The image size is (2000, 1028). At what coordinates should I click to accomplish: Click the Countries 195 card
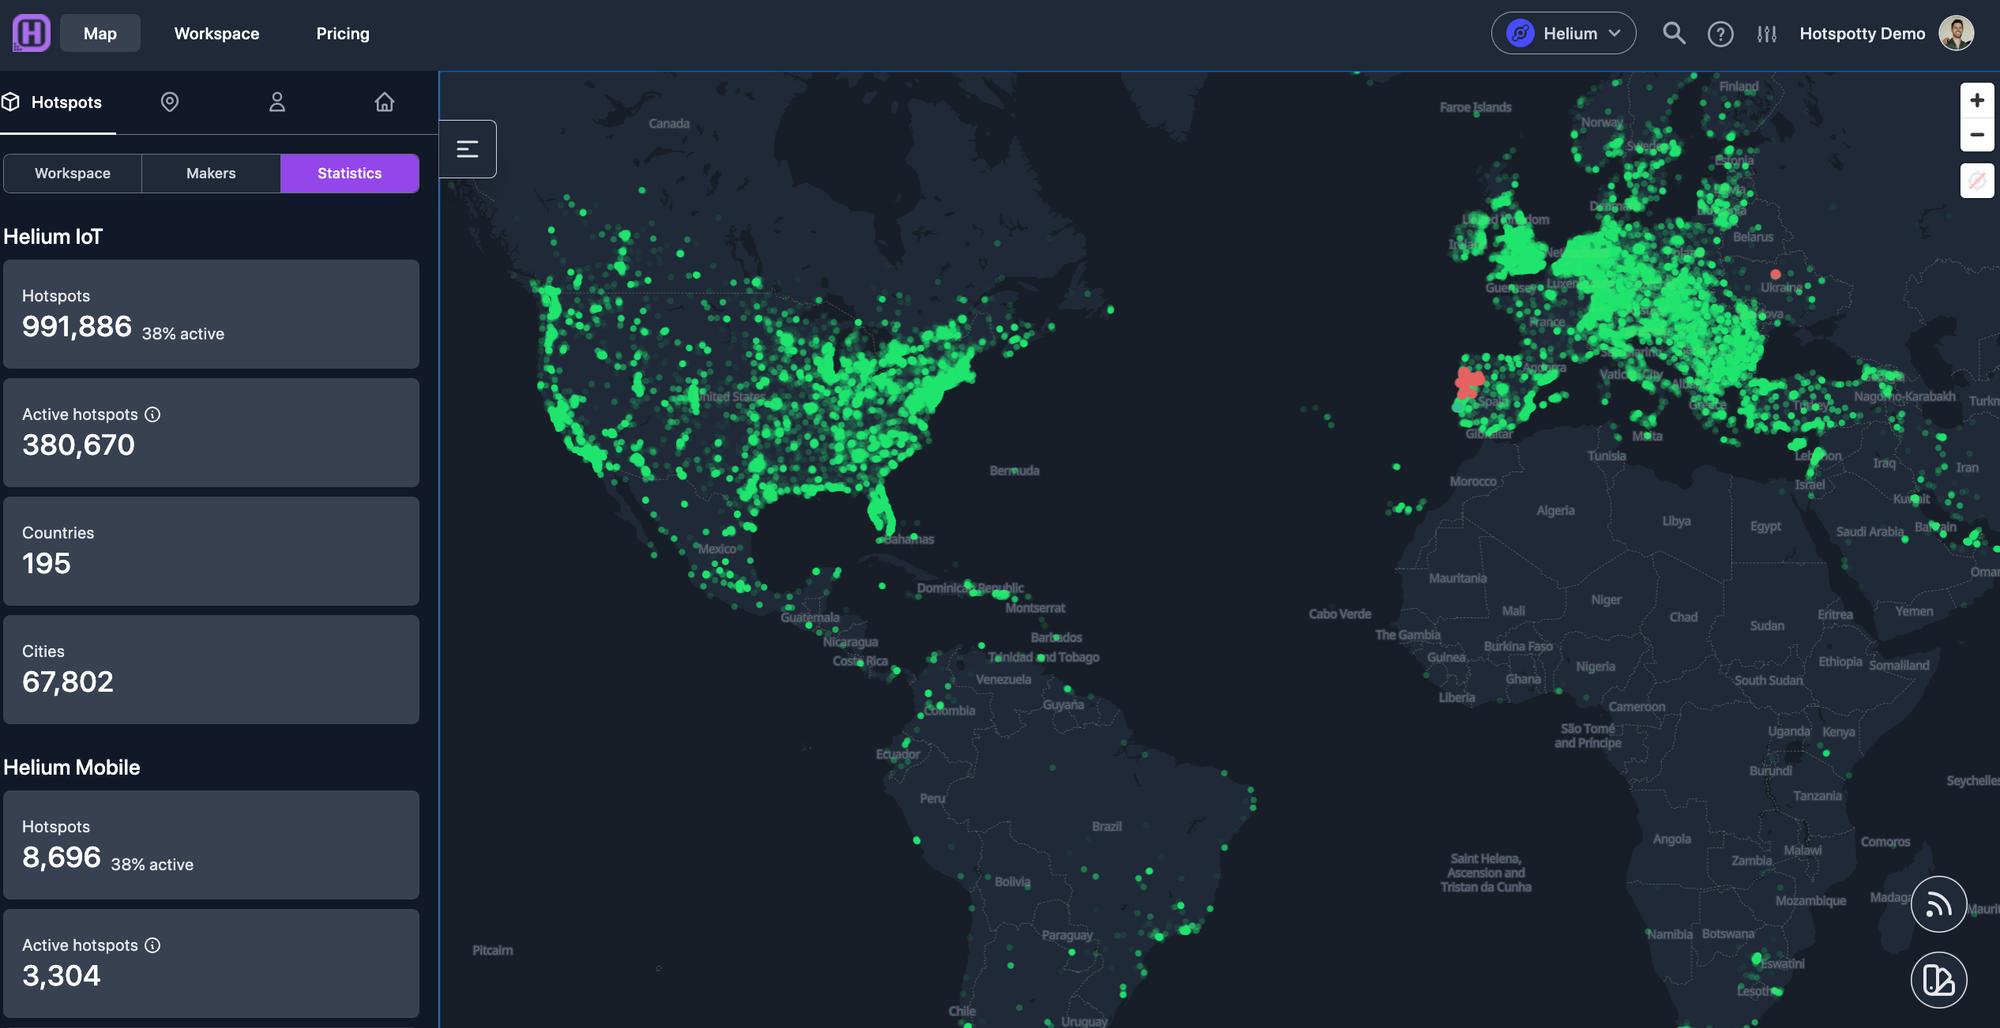(211, 551)
